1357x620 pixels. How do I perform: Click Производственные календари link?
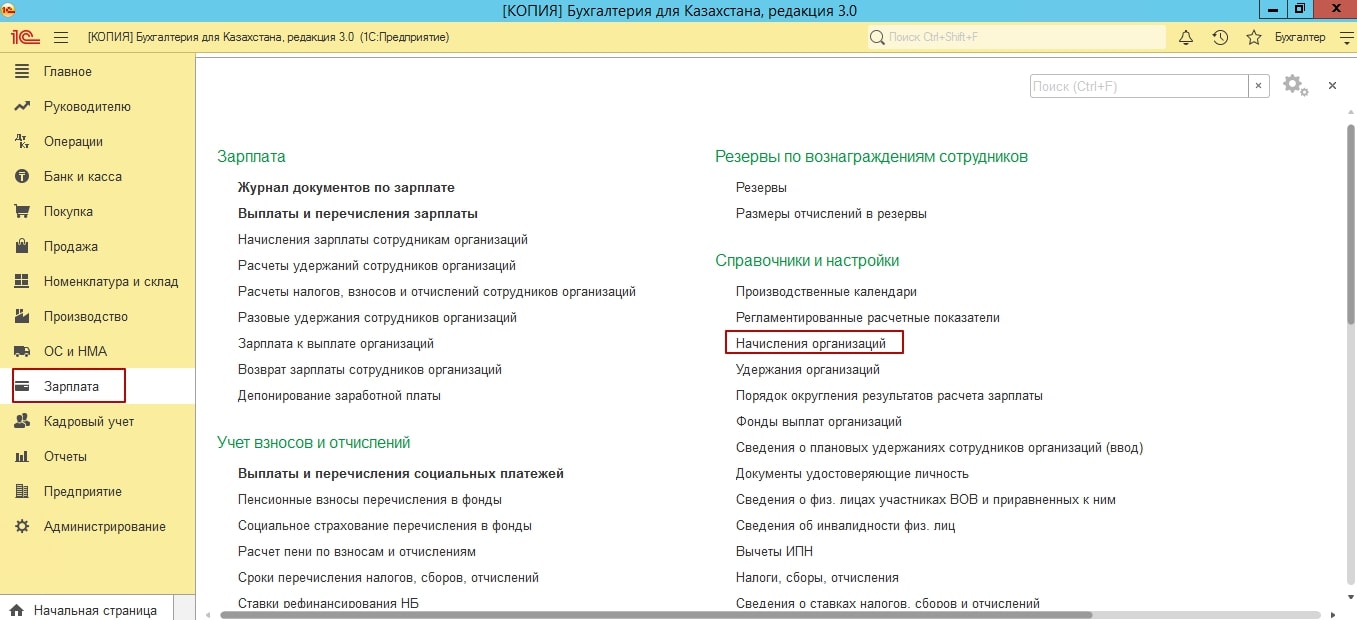tap(826, 291)
